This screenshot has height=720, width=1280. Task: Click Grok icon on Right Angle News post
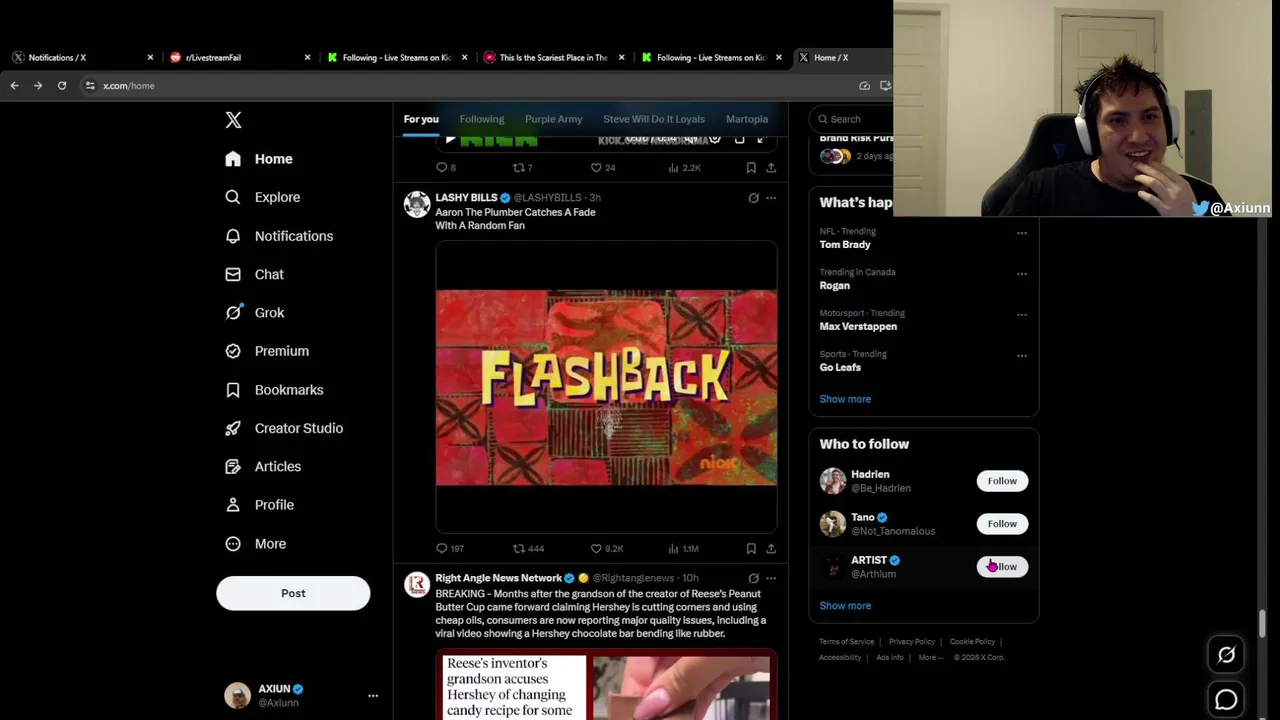click(753, 578)
